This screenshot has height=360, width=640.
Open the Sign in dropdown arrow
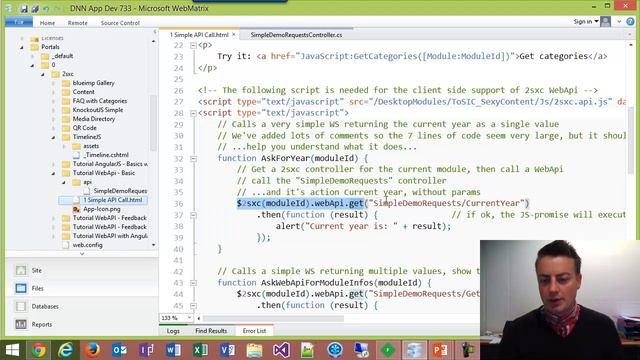click(596, 21)
